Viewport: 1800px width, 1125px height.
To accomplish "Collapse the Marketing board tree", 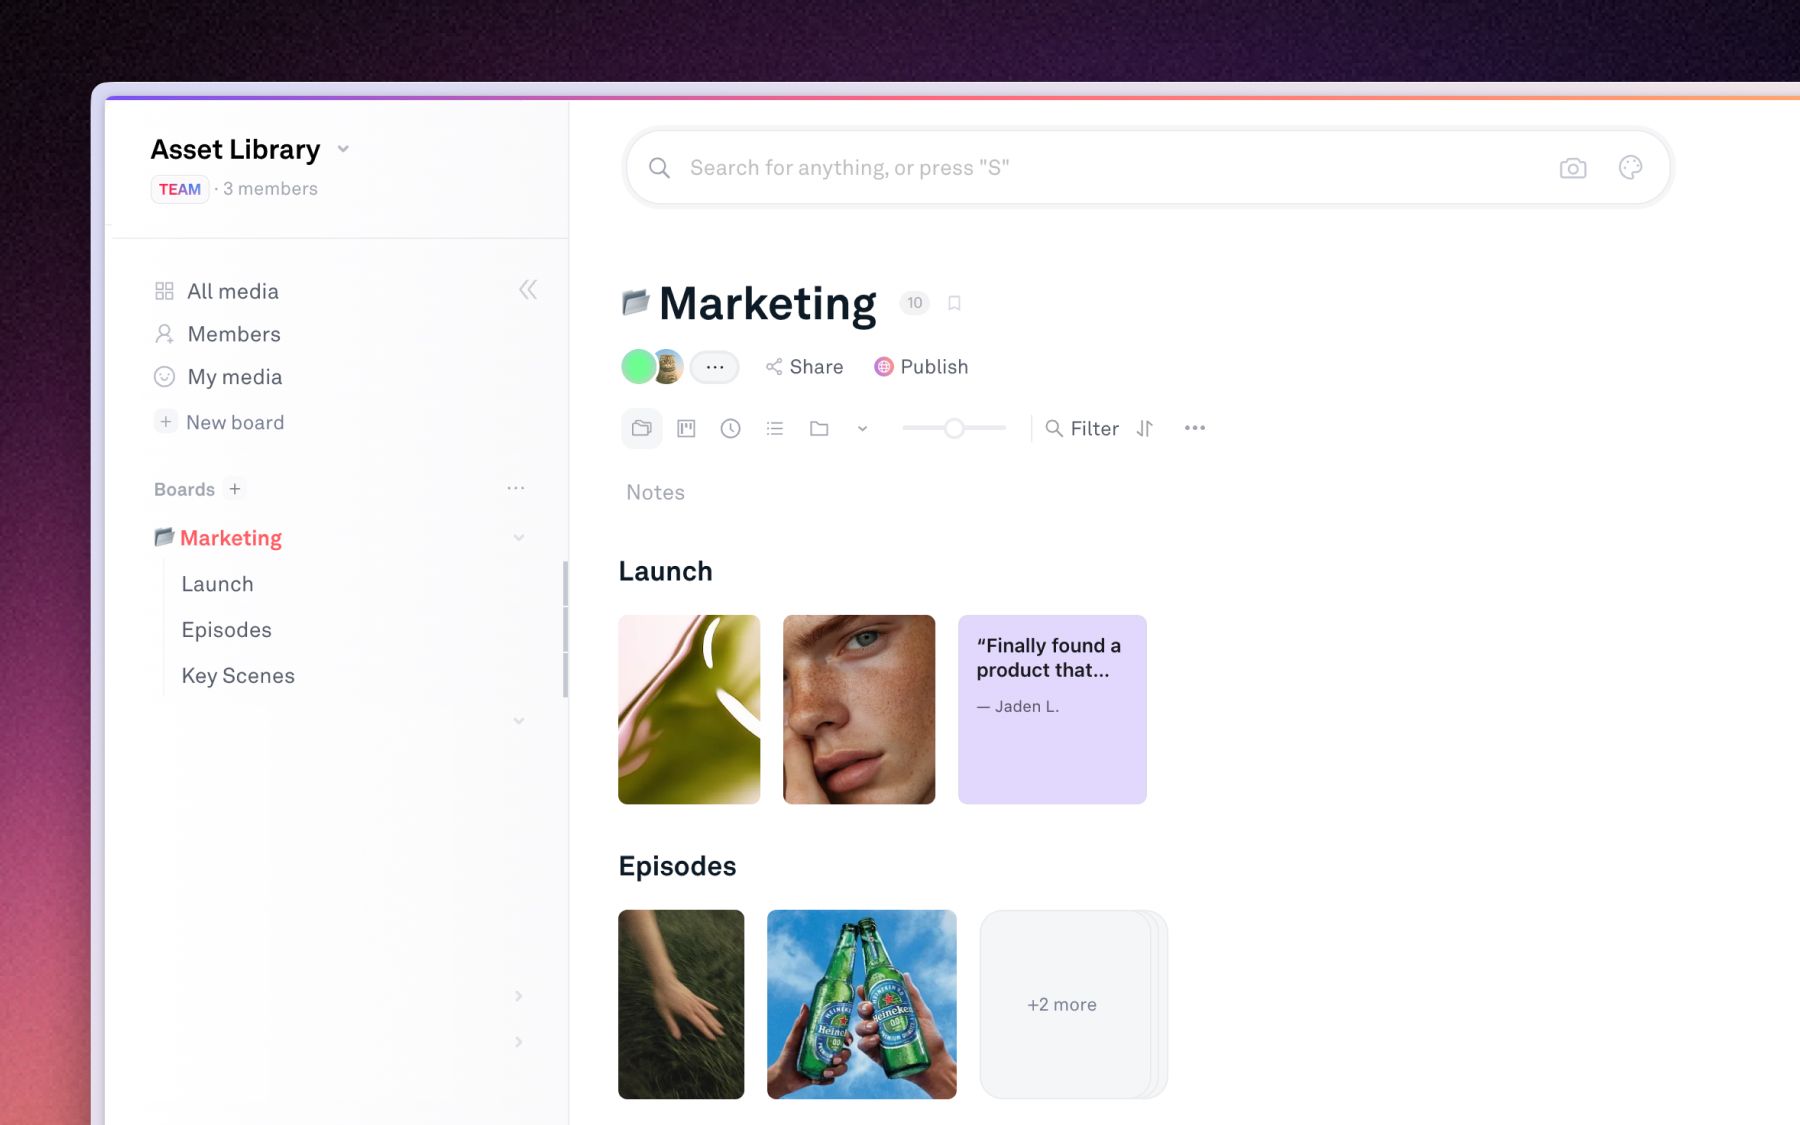I will tap(519, 538).
